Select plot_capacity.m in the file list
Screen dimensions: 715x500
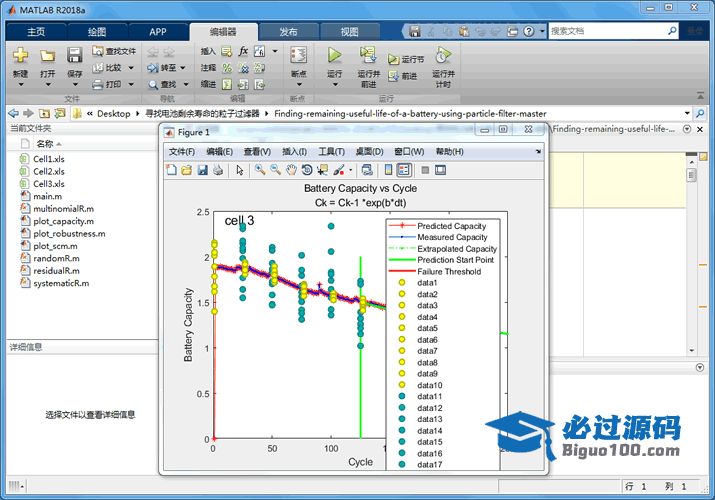point(63,221)
